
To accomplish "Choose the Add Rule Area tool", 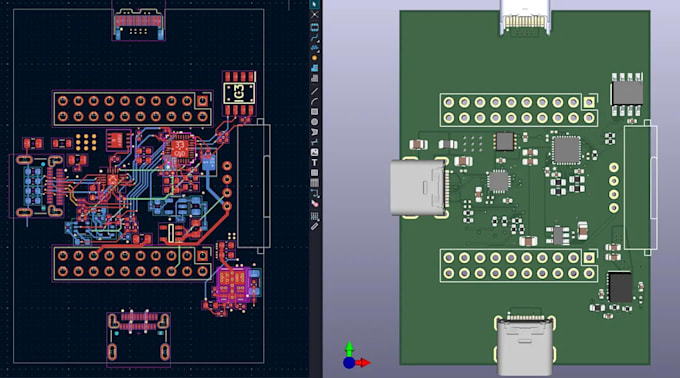I will pos(314,78).
